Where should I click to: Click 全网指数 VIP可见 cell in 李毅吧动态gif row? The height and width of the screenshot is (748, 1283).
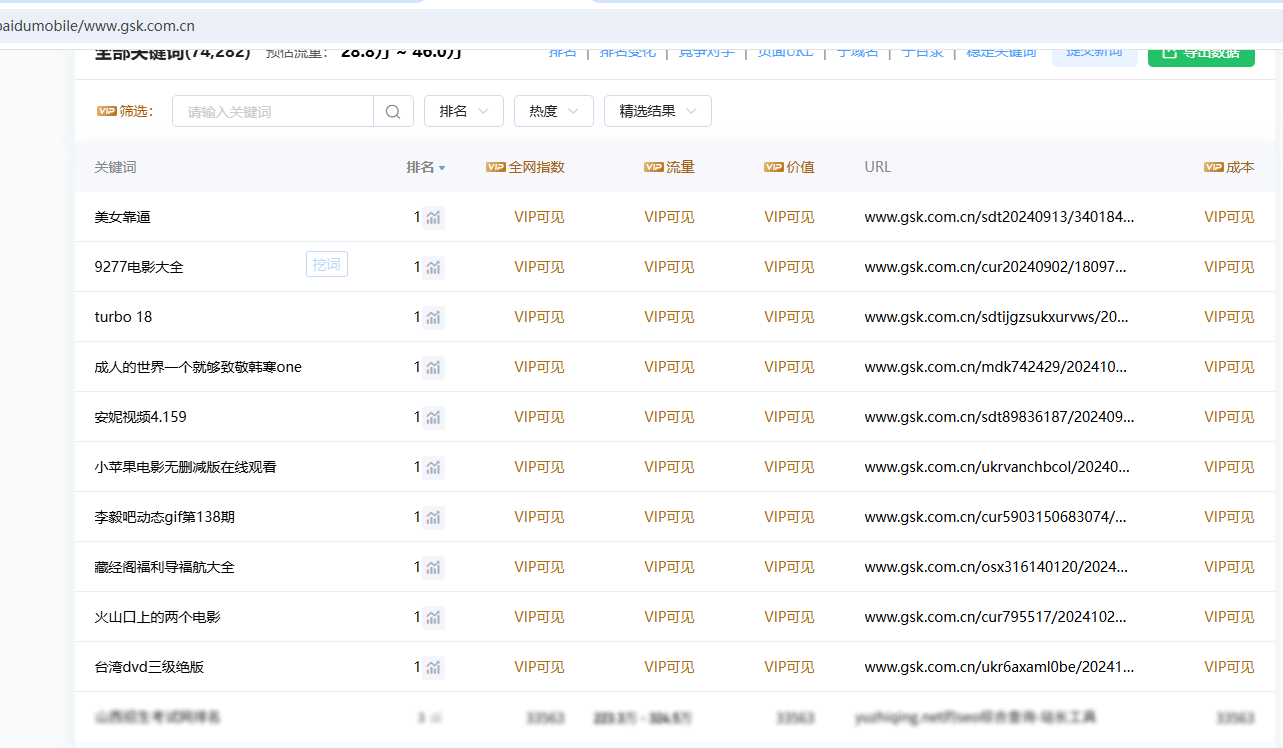[539, 517]
